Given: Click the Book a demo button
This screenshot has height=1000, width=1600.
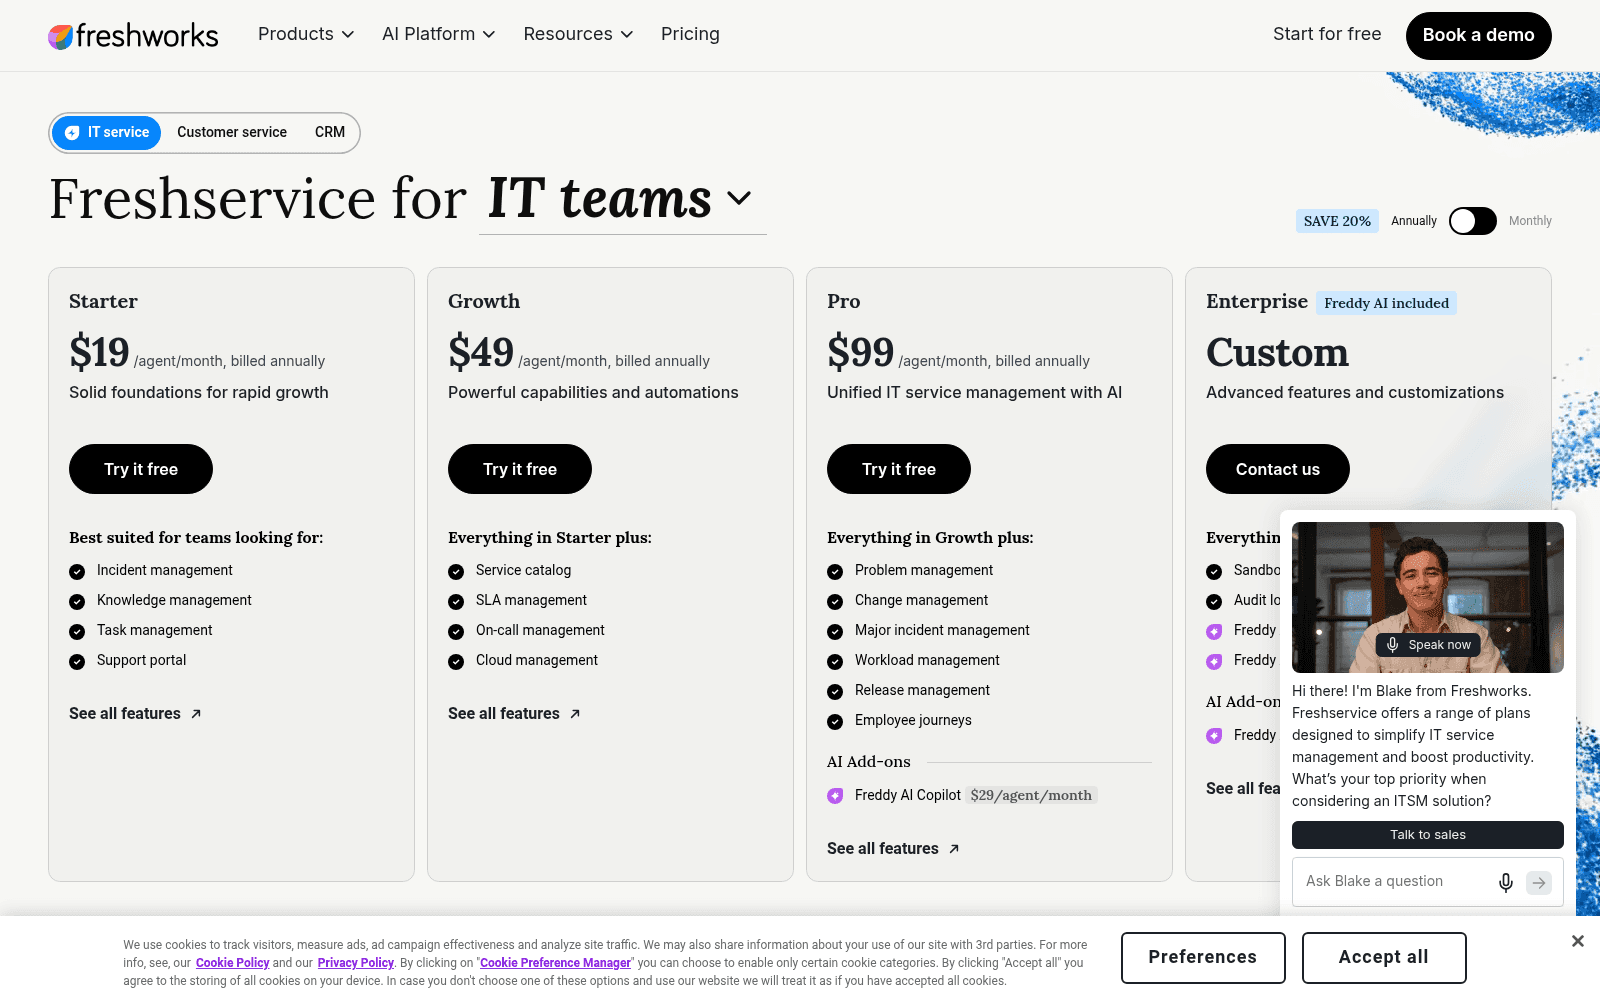Looking at the screenshot, I should [1478, 35].
